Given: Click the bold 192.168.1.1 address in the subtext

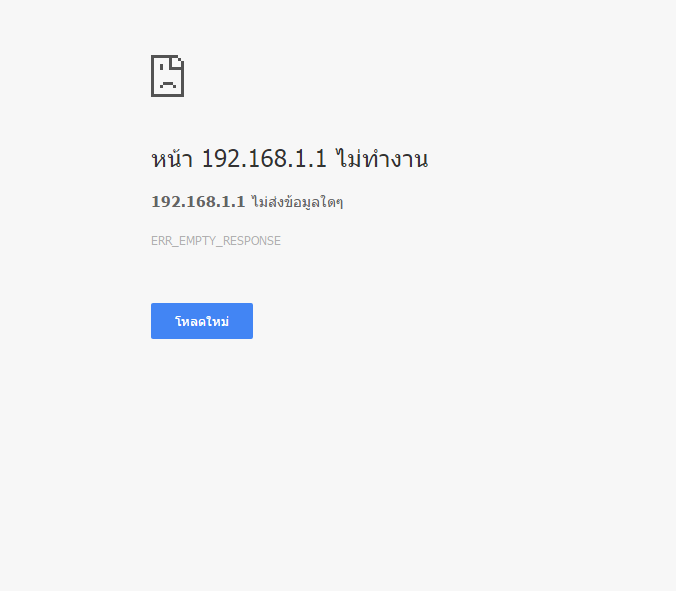Looking at the screenshot, I should click(198, 202).
